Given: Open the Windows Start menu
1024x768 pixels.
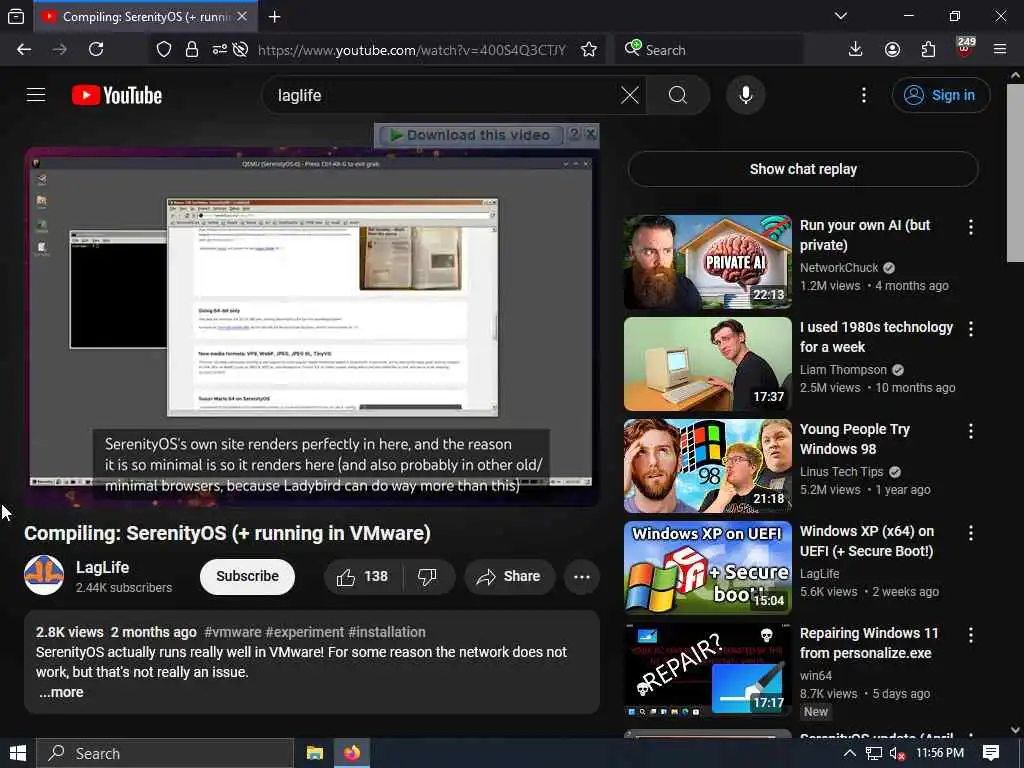Looking at the screenshot, I should click(x=18, y=754).
